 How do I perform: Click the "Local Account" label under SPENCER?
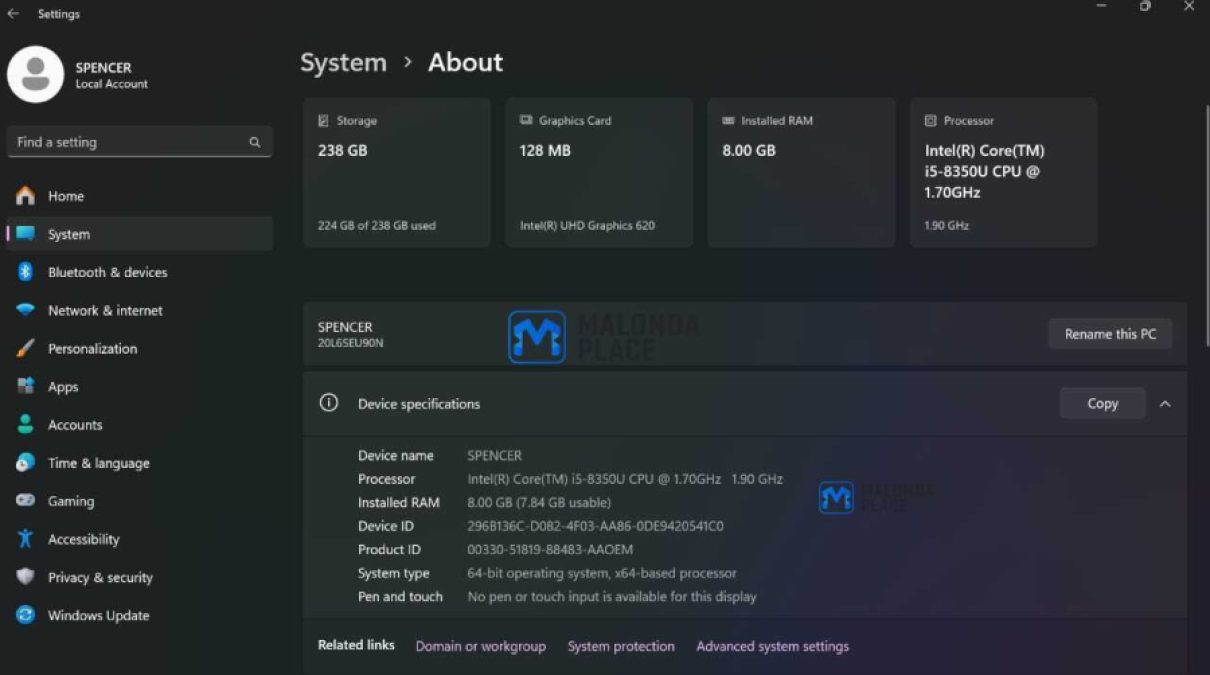pos(112,84)
